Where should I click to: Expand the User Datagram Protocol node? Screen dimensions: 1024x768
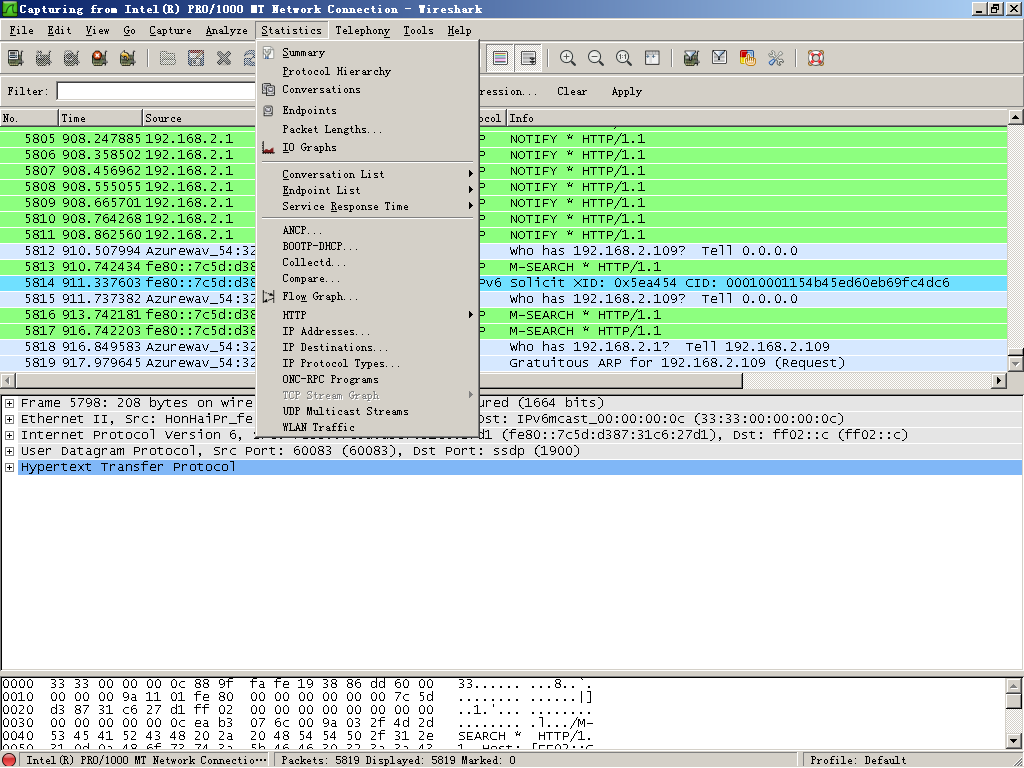(10, 451)
